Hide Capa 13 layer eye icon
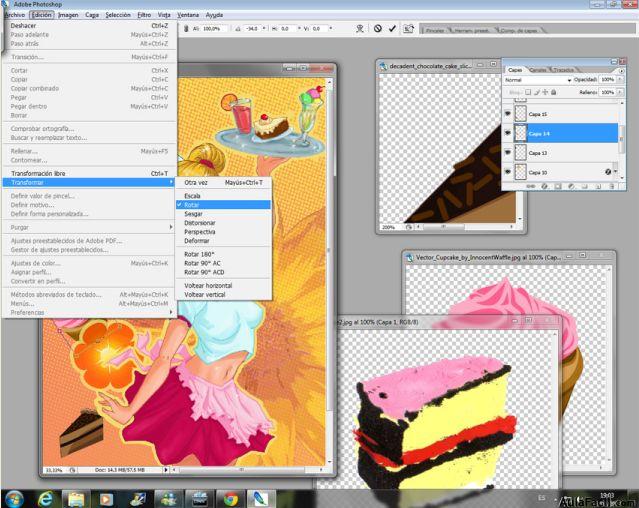 (x=507, y=152)
